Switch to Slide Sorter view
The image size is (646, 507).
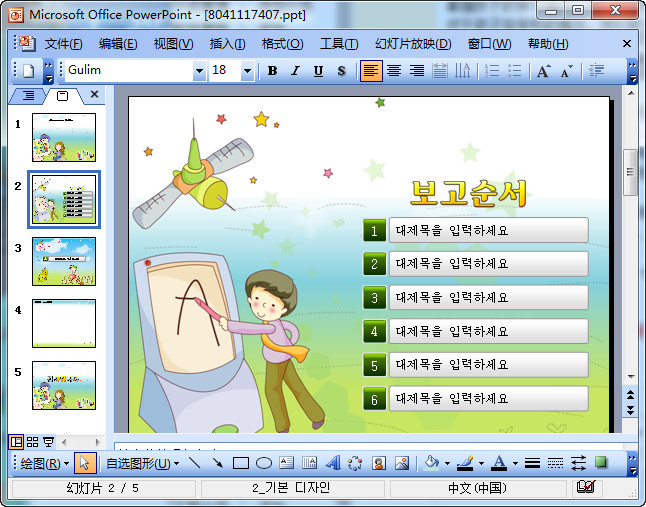32,442
